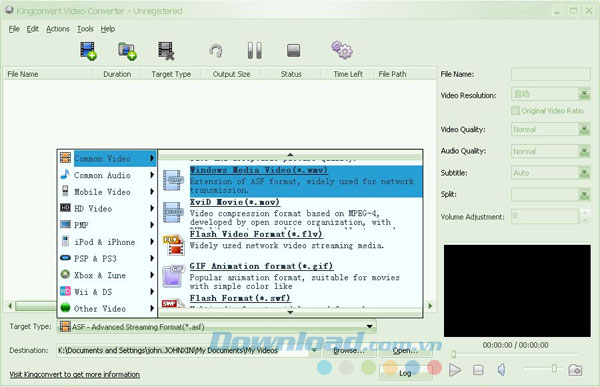The width and height of the screenshot is (600, 387).
Task: Click the WMV format icon
Action: pyautogui.click(x=173, y=180)
